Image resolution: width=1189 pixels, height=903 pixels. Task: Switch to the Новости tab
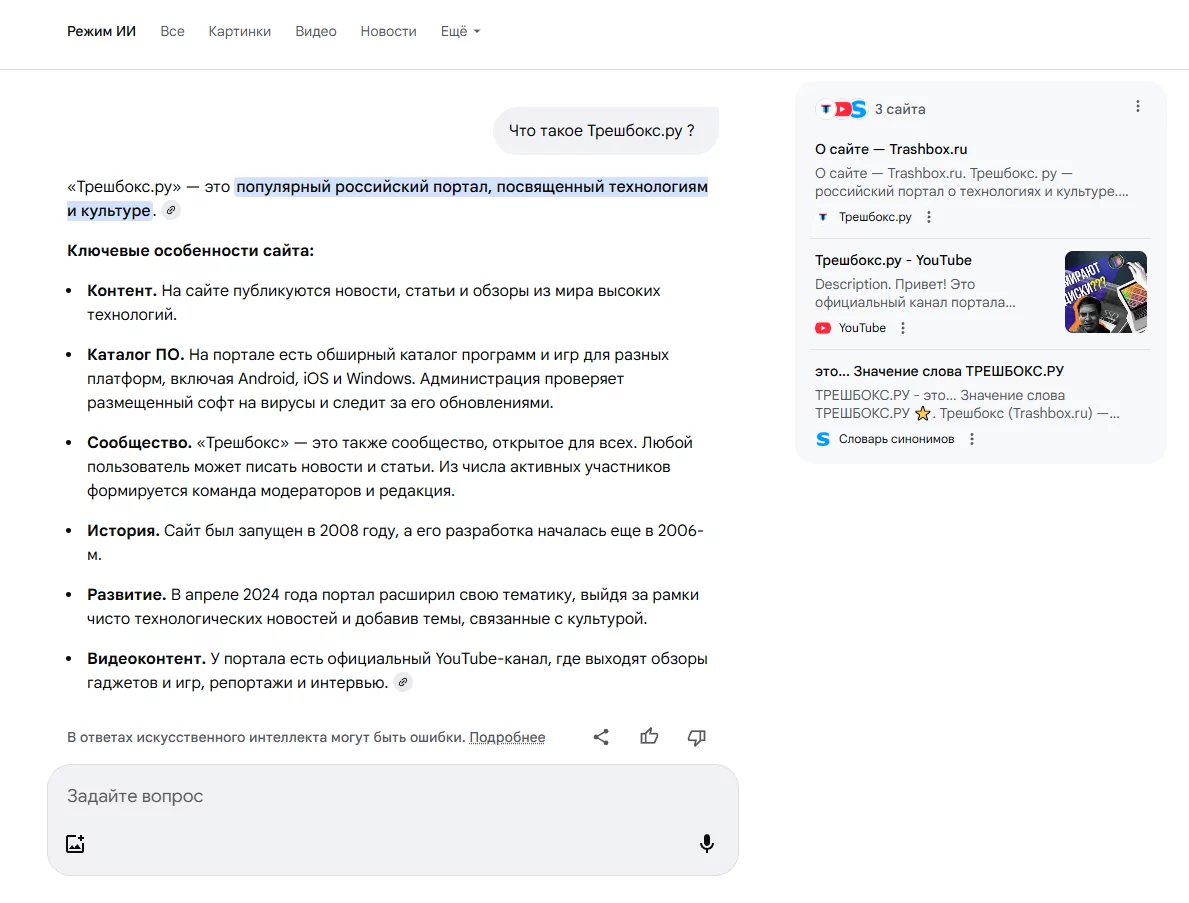click(x=388, y=31)
